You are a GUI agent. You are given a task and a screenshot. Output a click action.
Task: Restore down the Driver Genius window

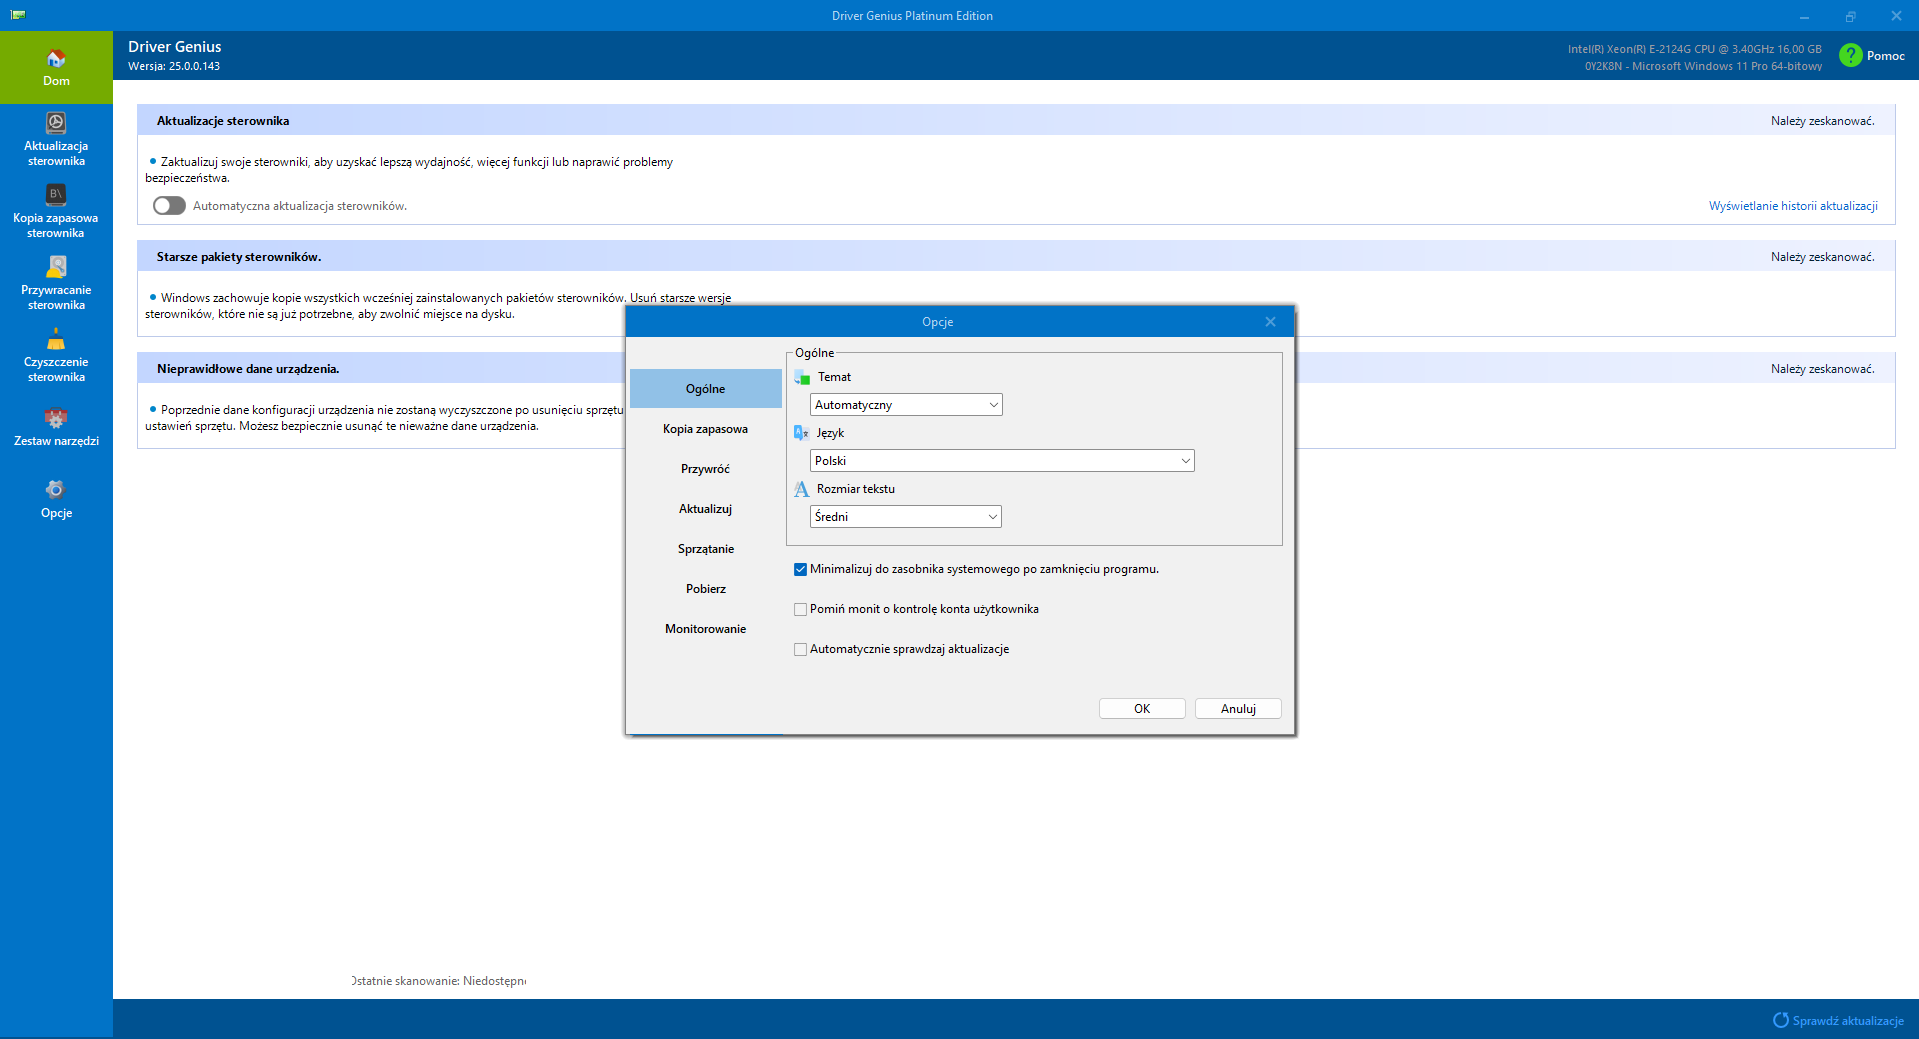pos(1851,16)
